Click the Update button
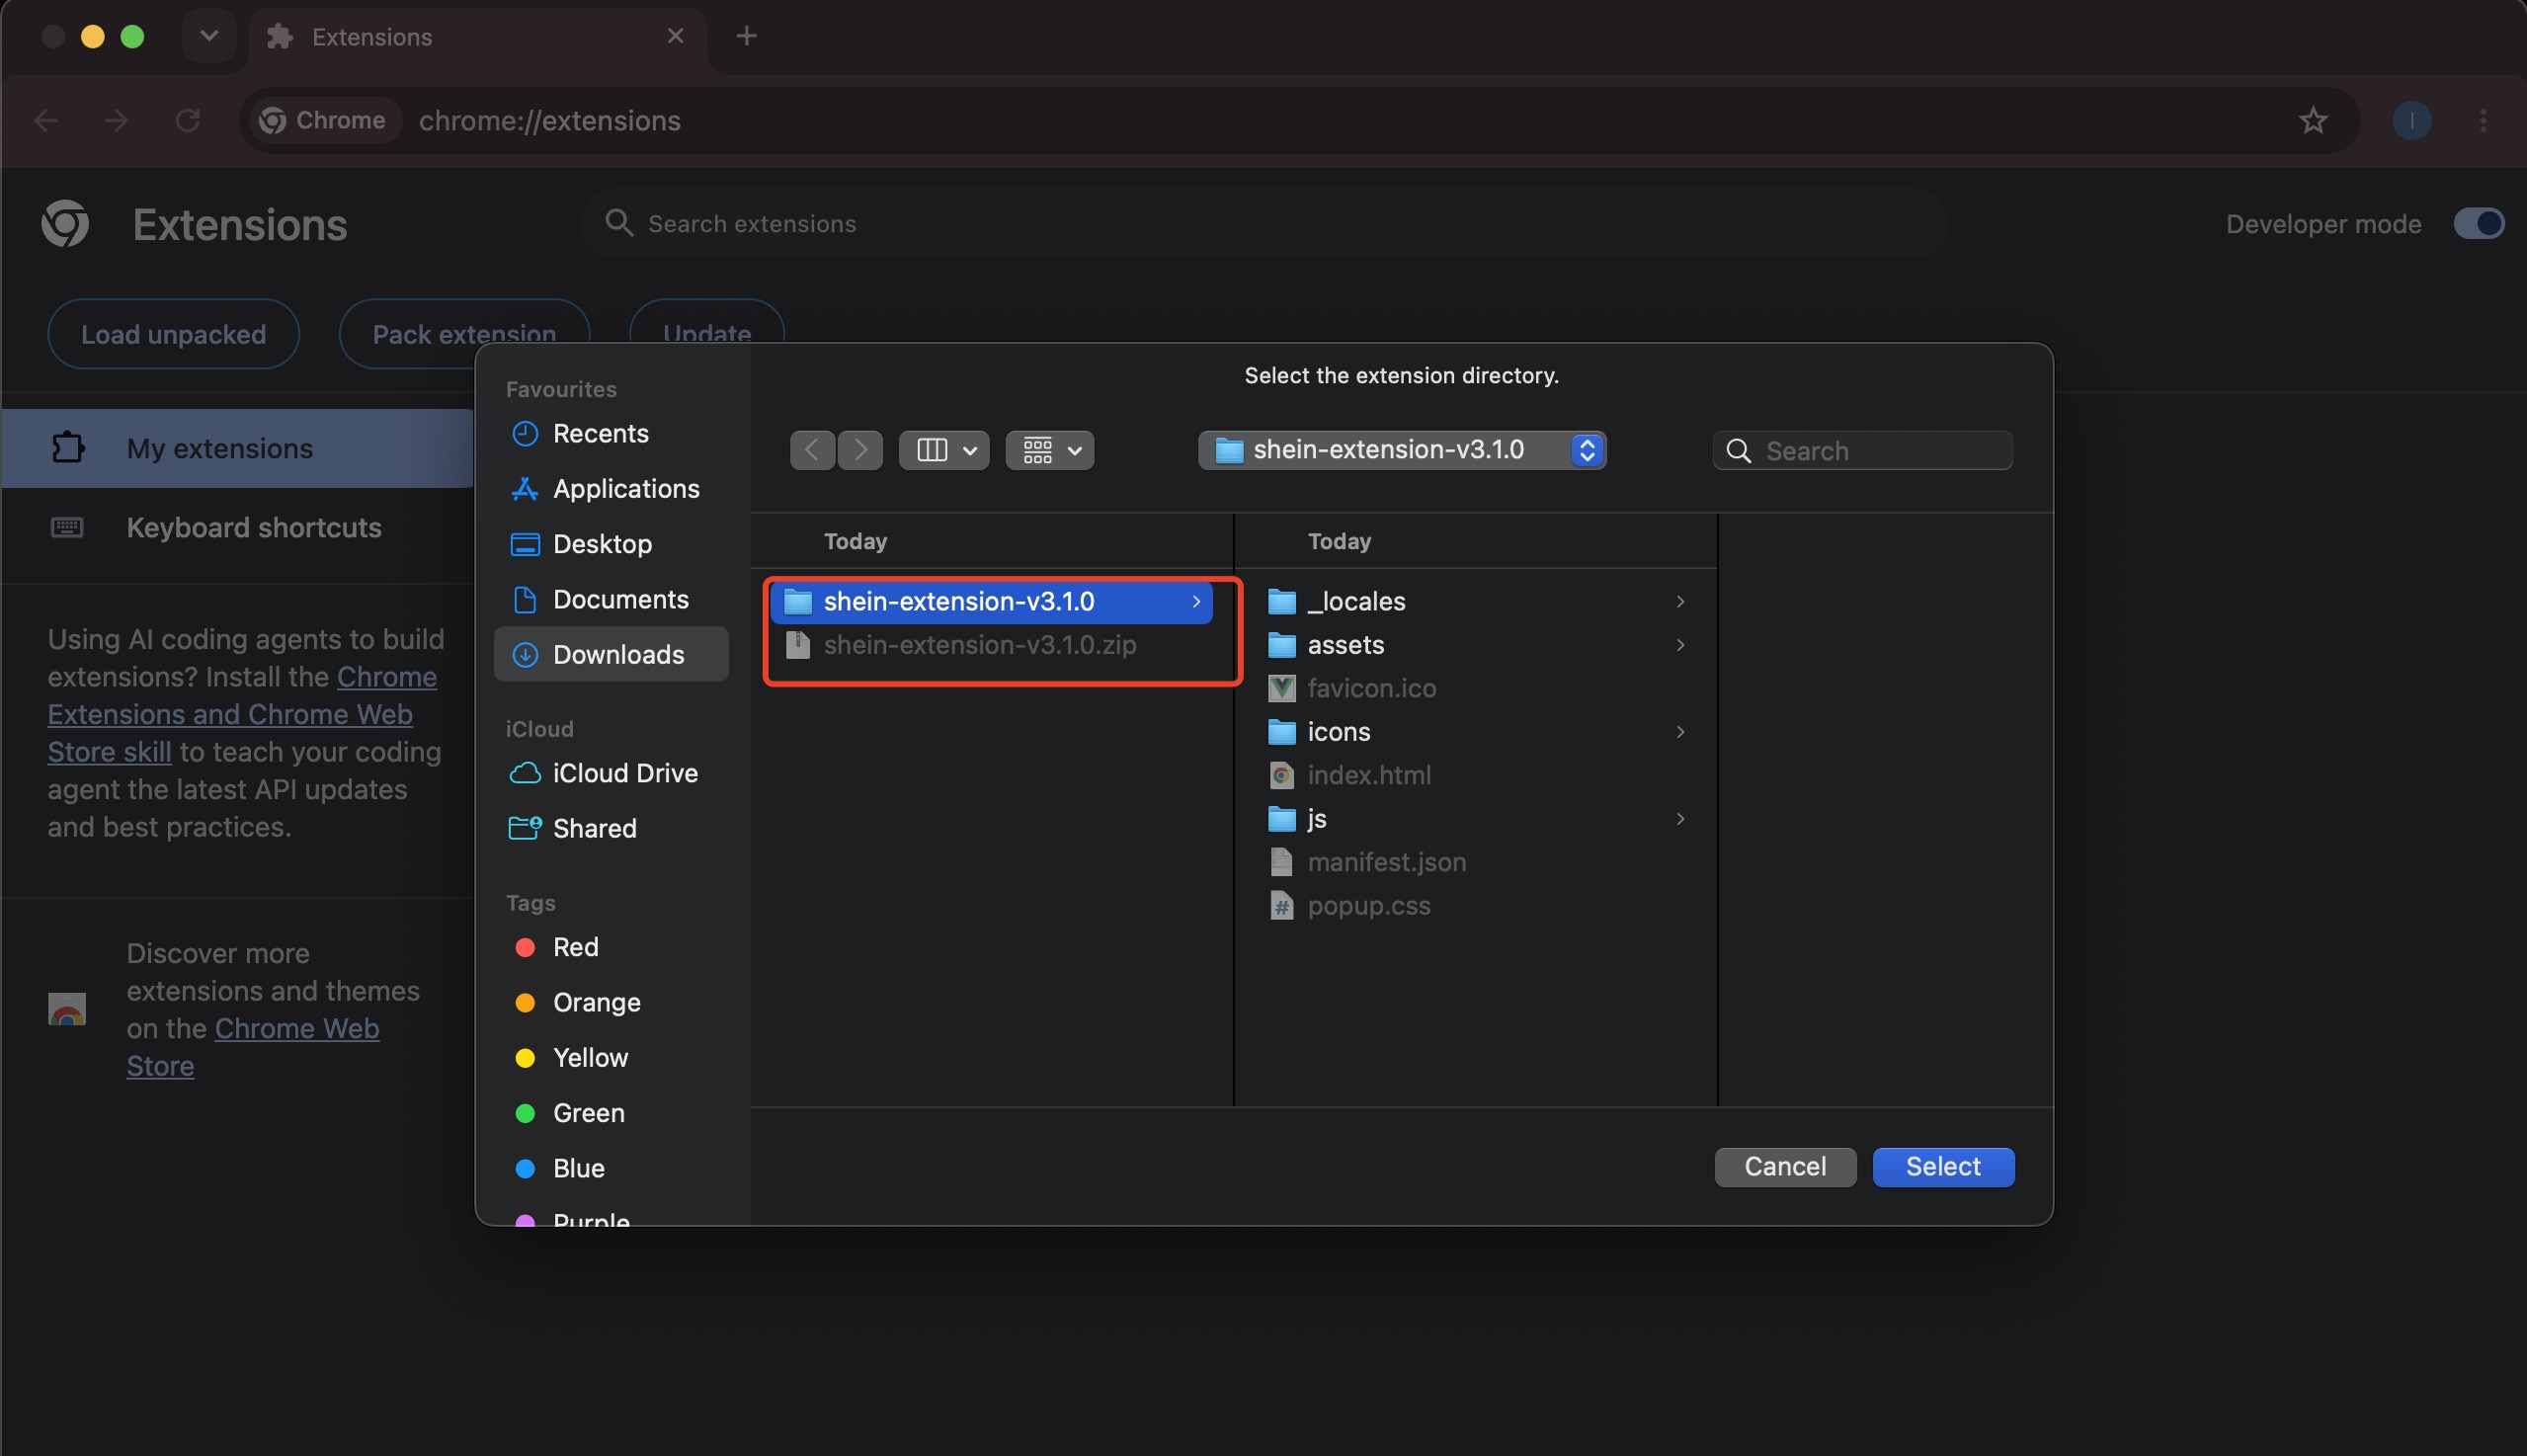Image resolution: width=2527 pixels, height=1456 pixels. click(707, 334)
